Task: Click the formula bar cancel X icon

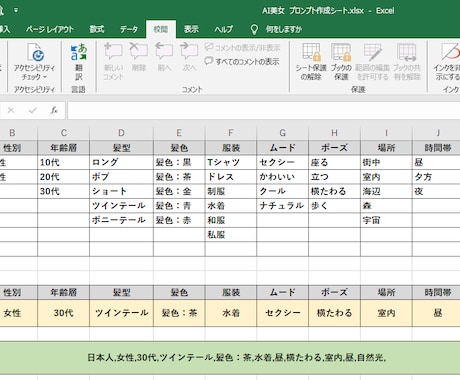Action: click(11, 110)
